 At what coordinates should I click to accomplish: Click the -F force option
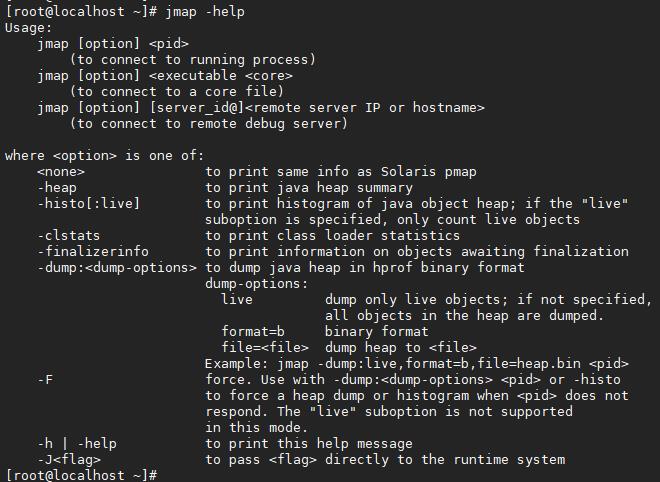pyautogui.click(x=45, y=380)
